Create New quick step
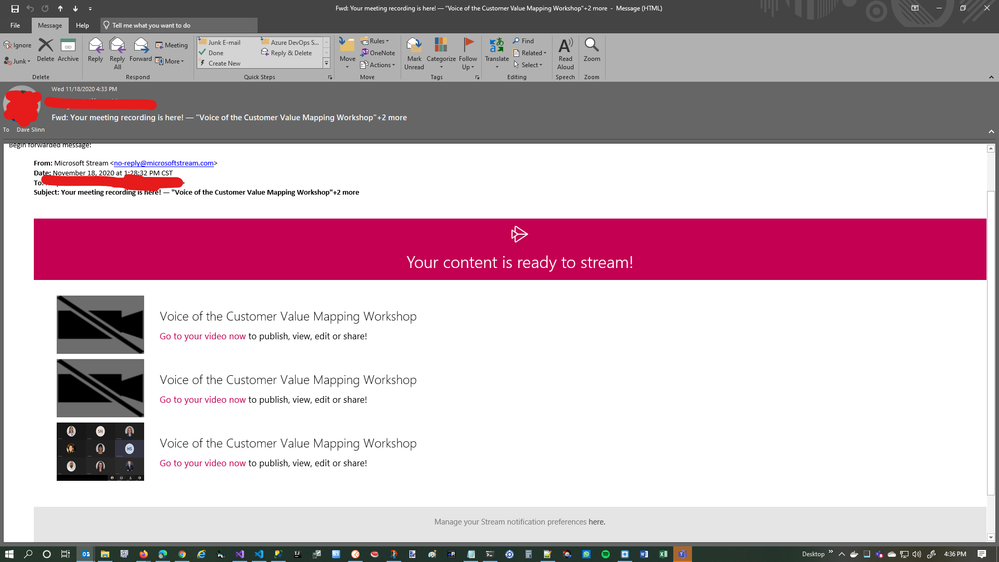 click(220, 63)
